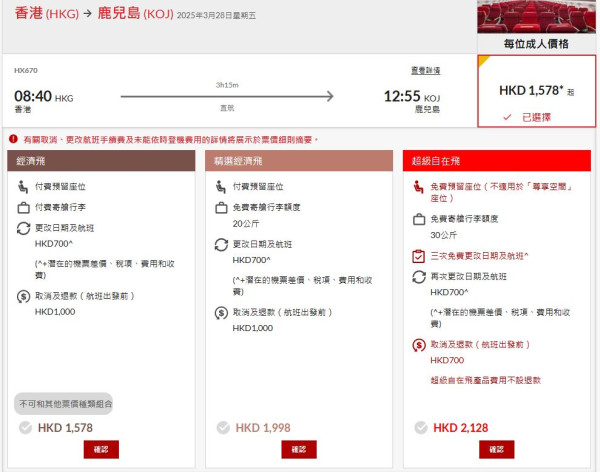Open the 經濟飛 fare header
This screenshot has width=600, height=472.
click(101, 161)
